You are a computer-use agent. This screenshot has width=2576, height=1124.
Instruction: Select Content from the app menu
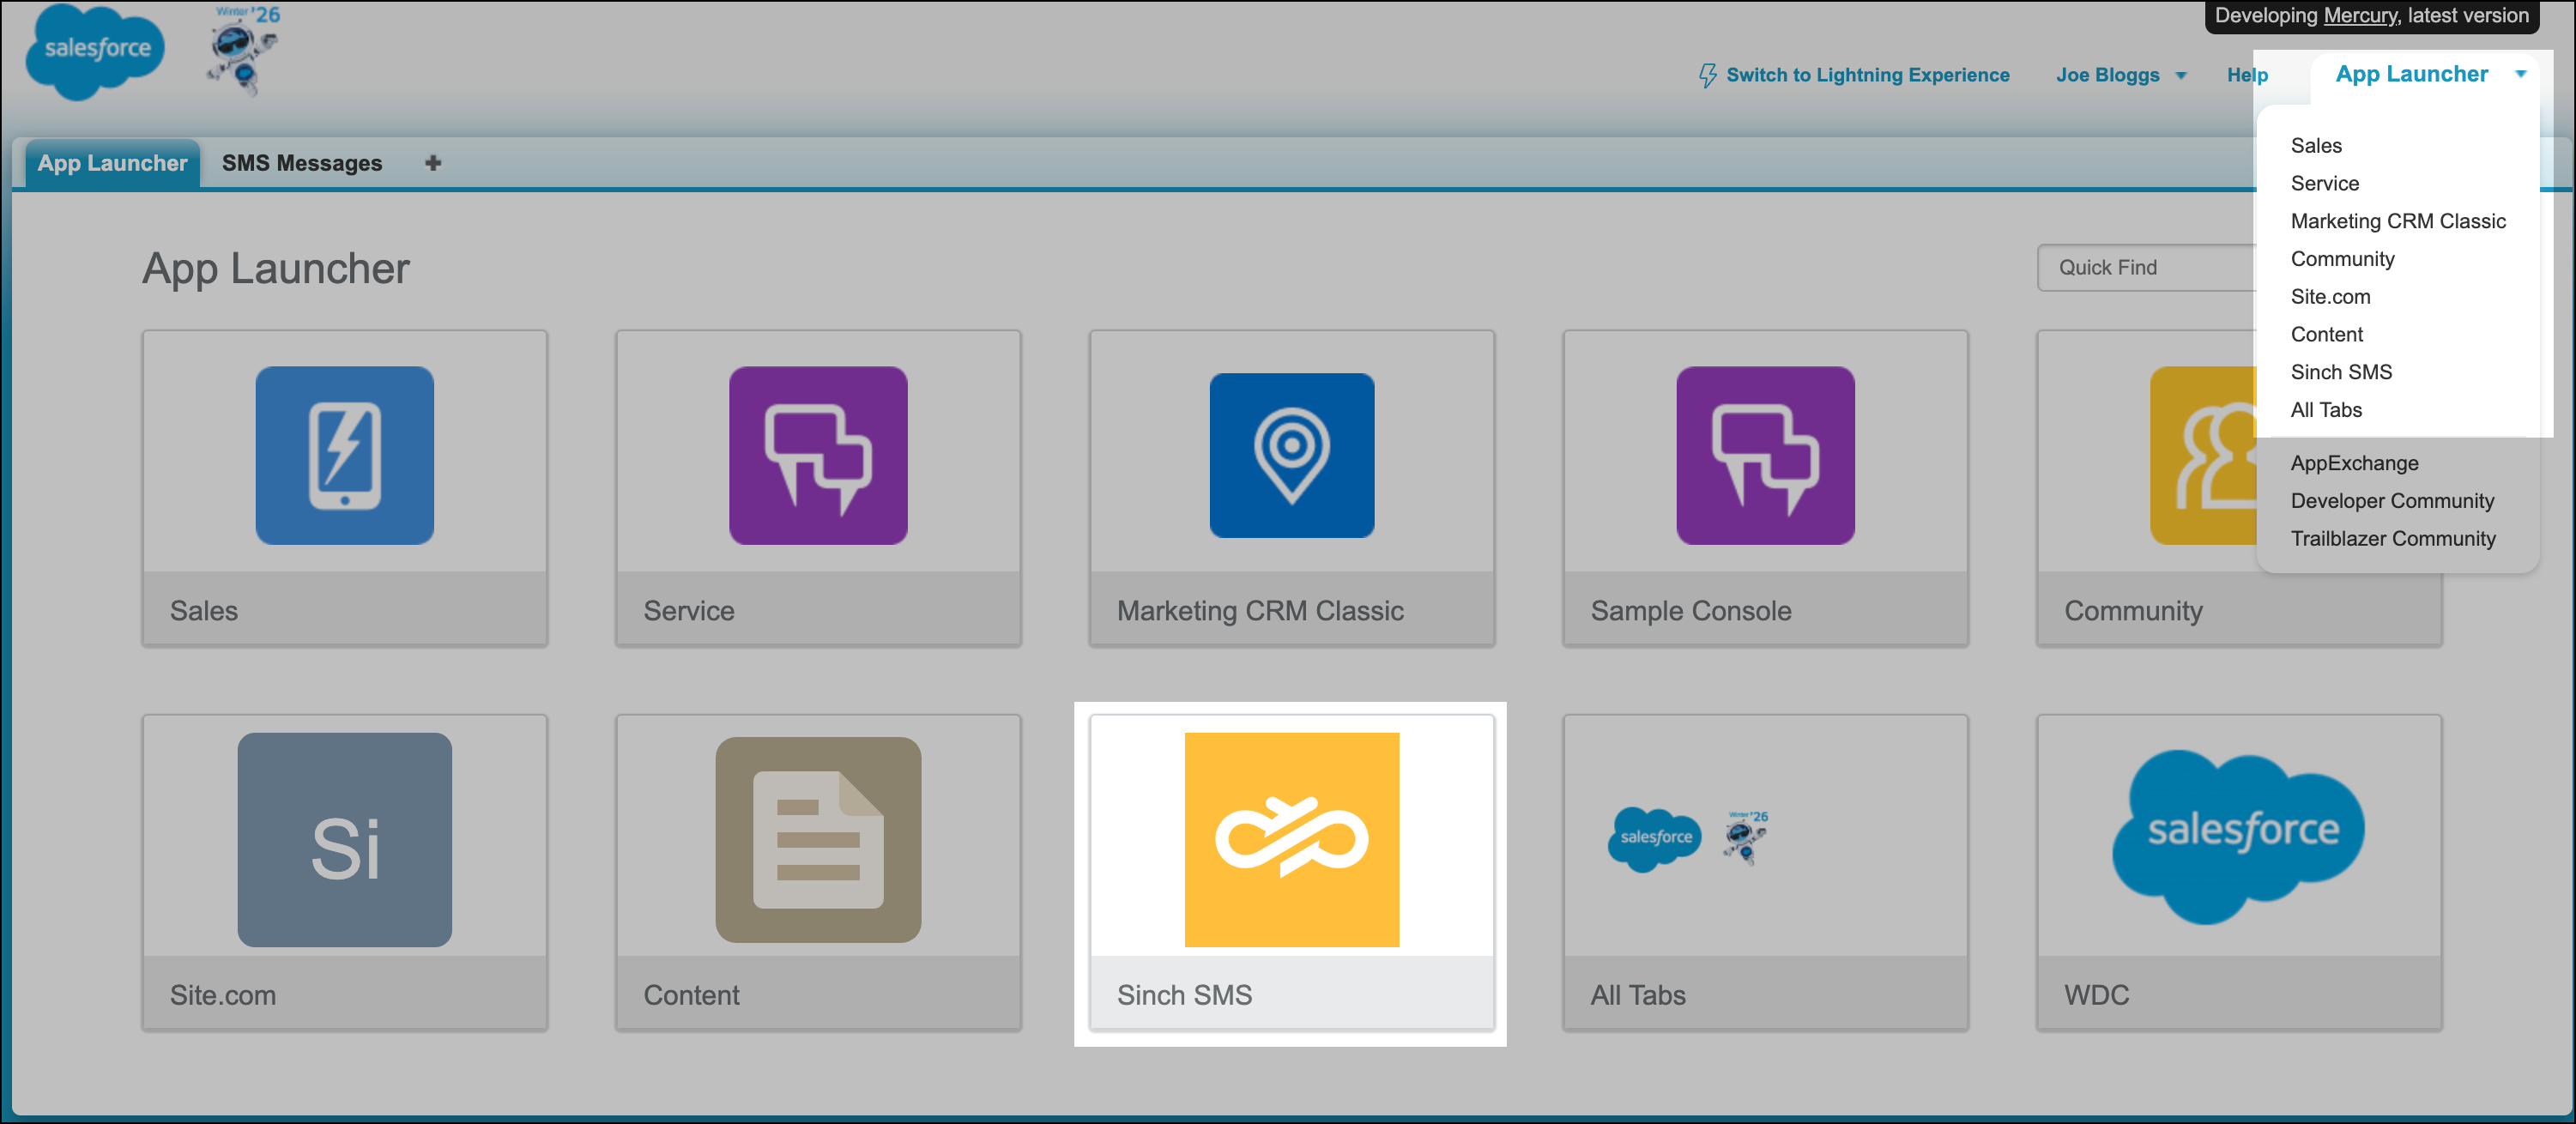click(2327, 335)
